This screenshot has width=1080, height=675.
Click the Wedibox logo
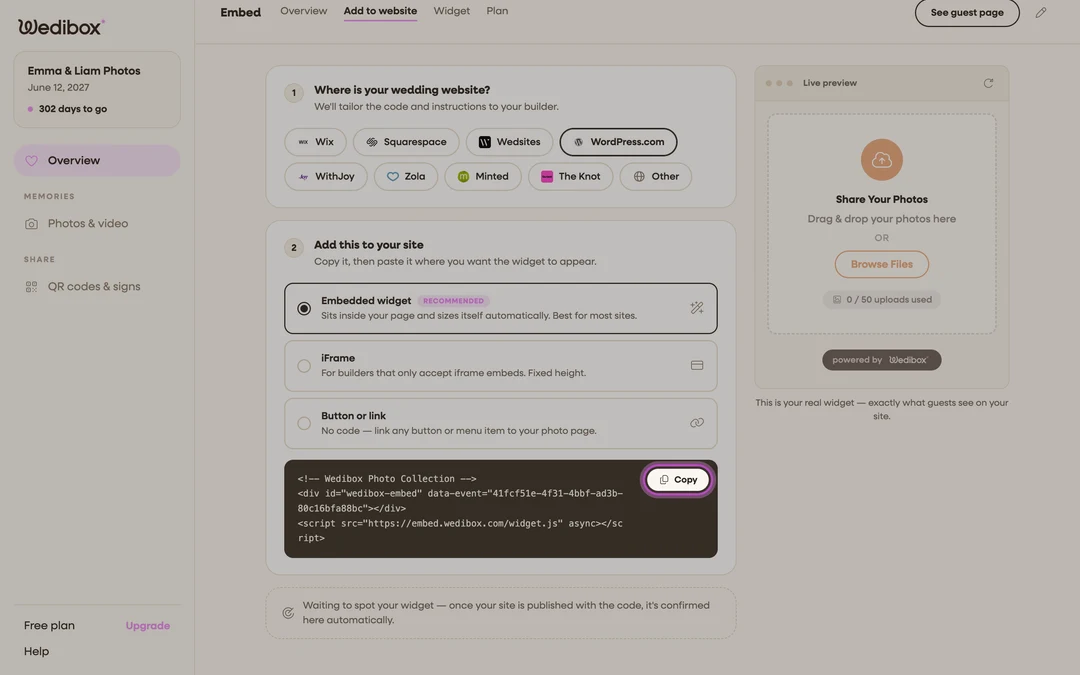pos(61,27)
